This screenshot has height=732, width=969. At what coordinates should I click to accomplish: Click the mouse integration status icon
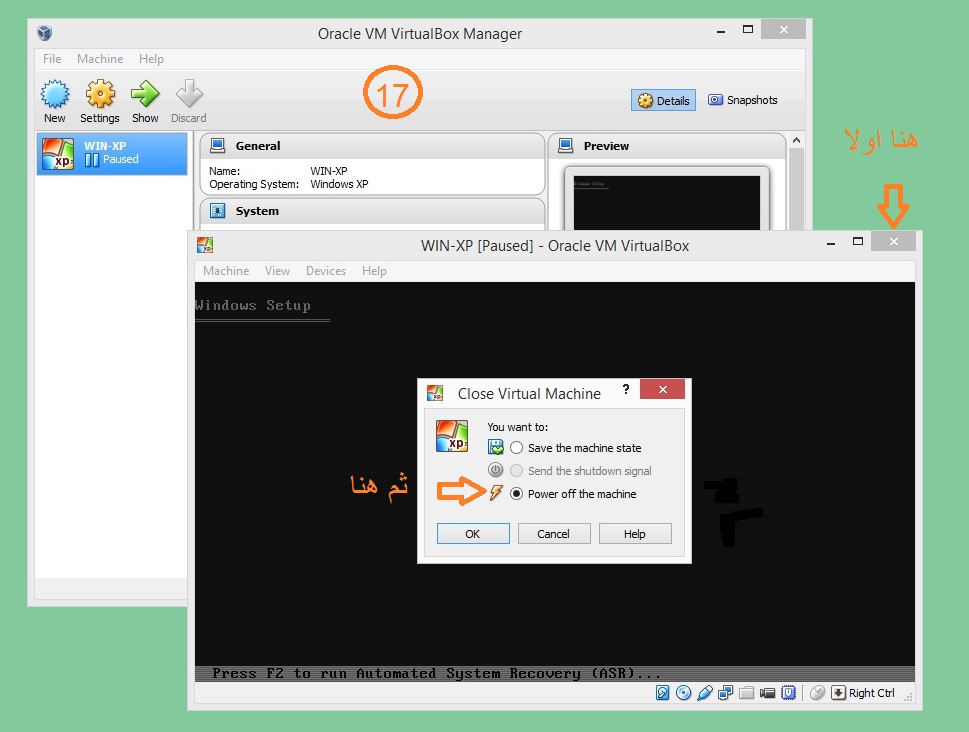click(x=817, y=693)
